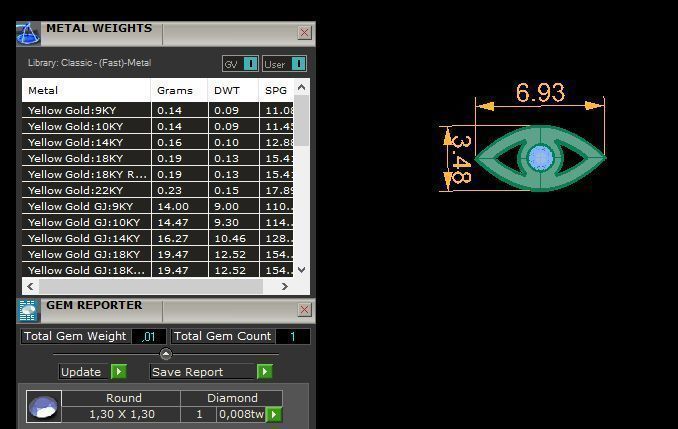Sort by the Metal column header

[86, 90]
